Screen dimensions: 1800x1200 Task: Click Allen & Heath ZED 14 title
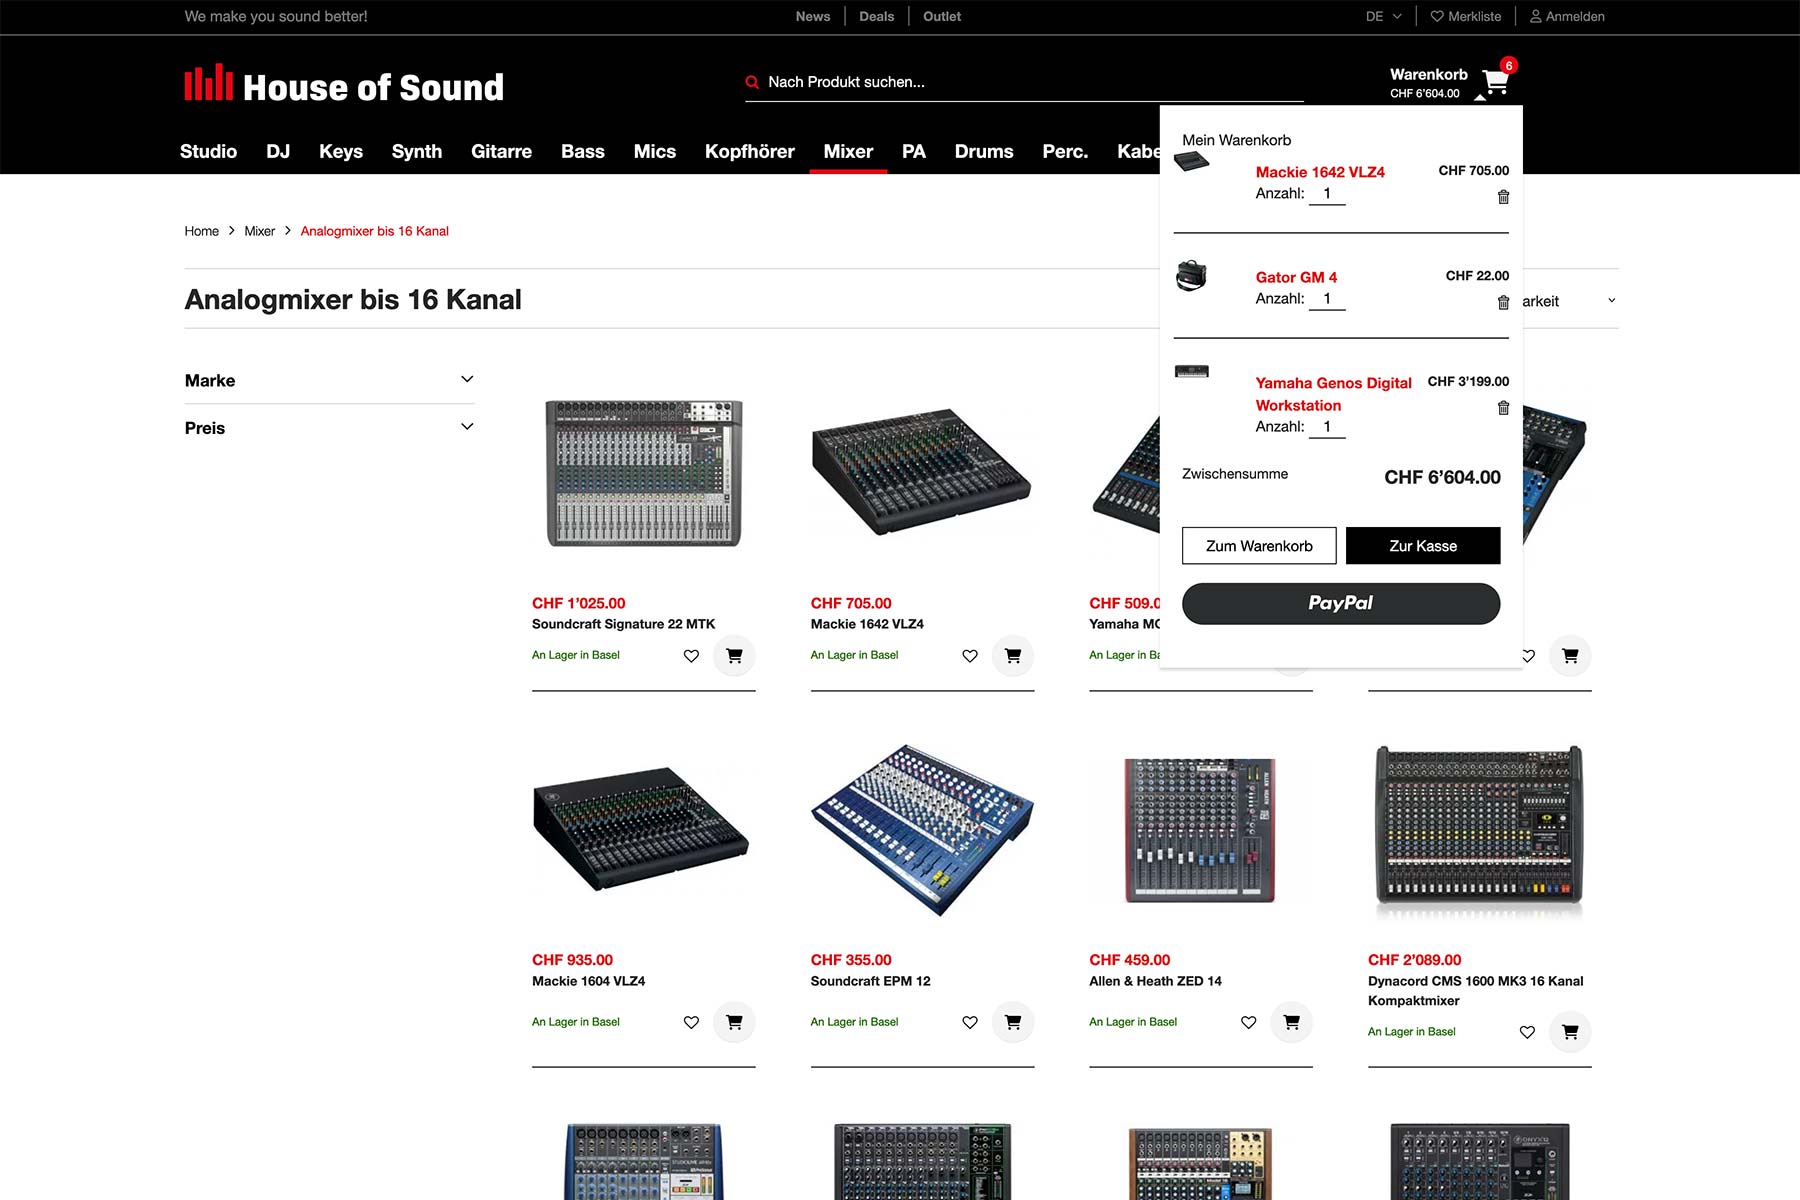[1155, 981]
